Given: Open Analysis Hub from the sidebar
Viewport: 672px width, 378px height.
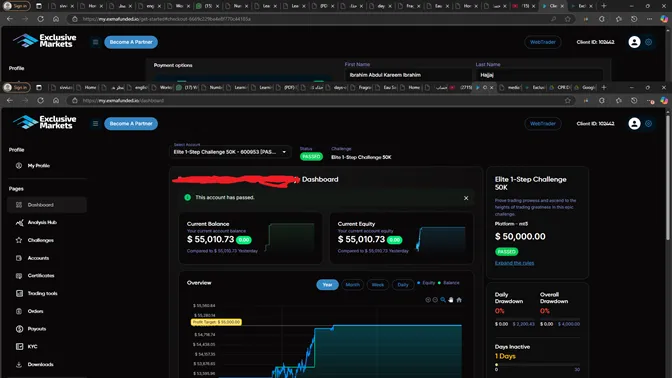Looking at the screenshot, I should 47,222.
